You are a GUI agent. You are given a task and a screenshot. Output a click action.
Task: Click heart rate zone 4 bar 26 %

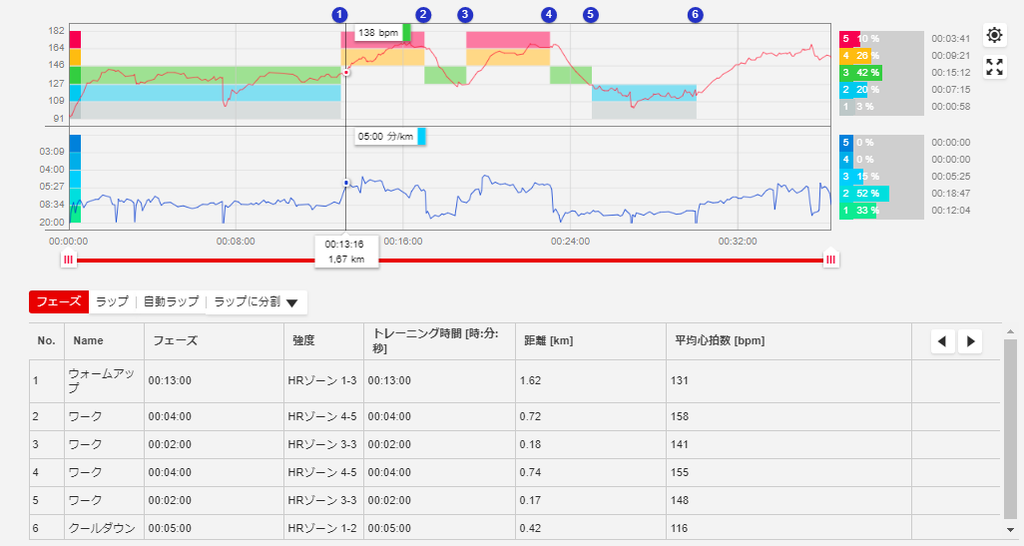[881, 56]
